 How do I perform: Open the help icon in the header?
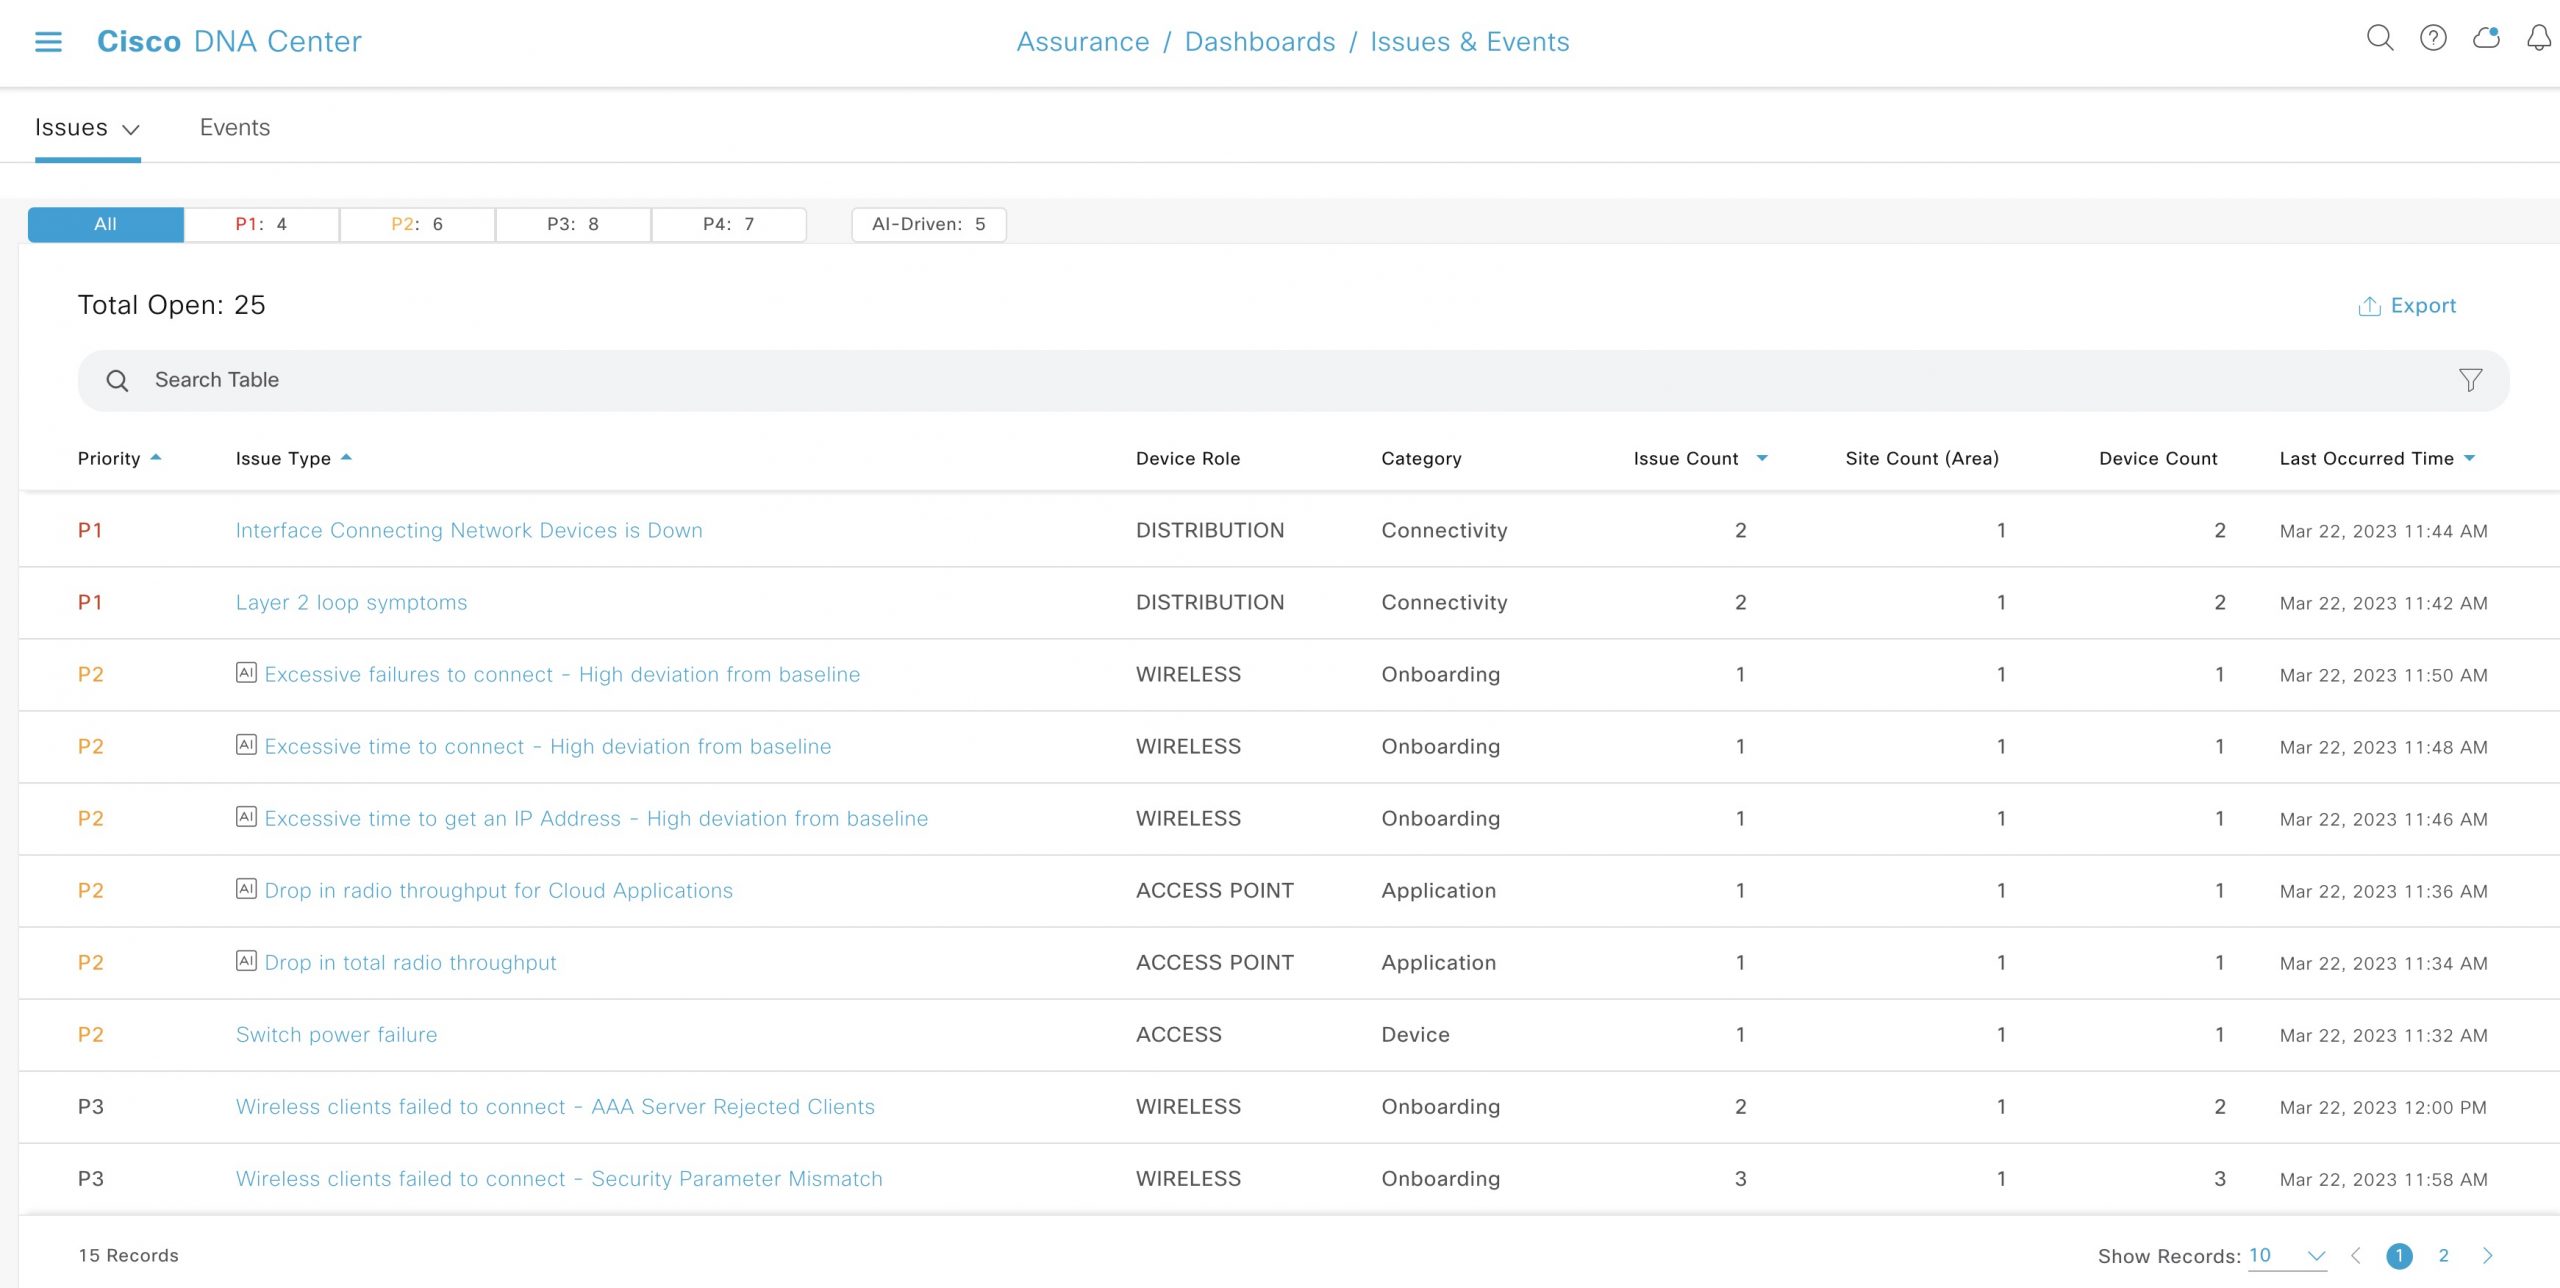[x=2433, y=39]
